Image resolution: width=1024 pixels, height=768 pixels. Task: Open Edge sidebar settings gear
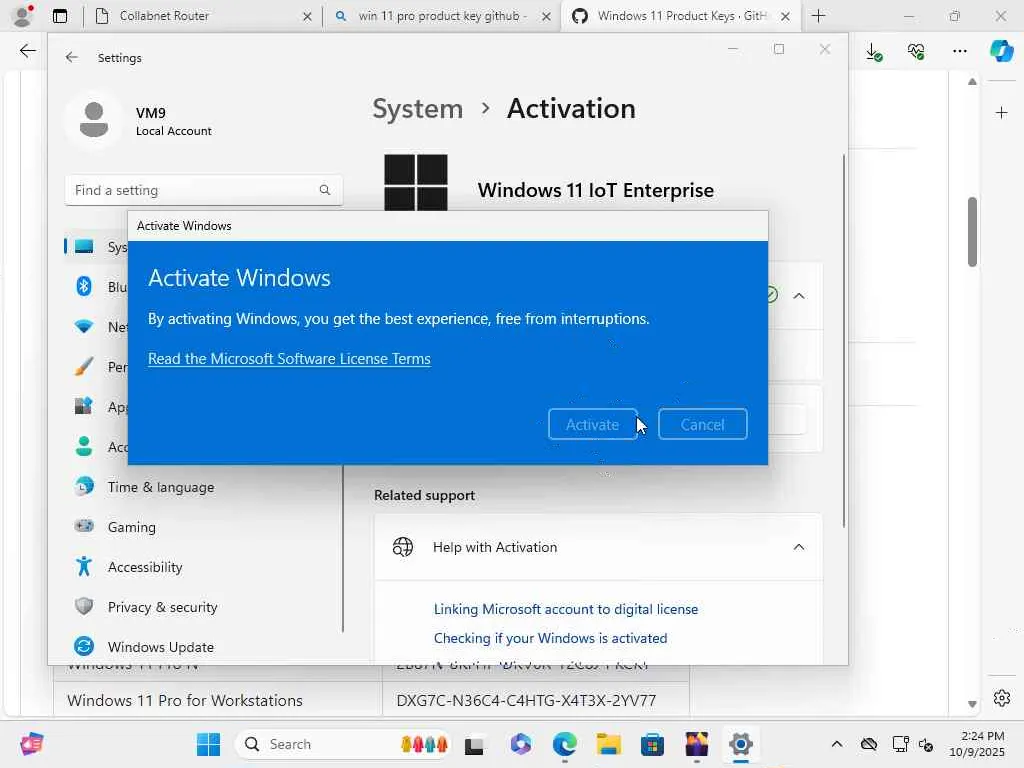[1001, 698]
